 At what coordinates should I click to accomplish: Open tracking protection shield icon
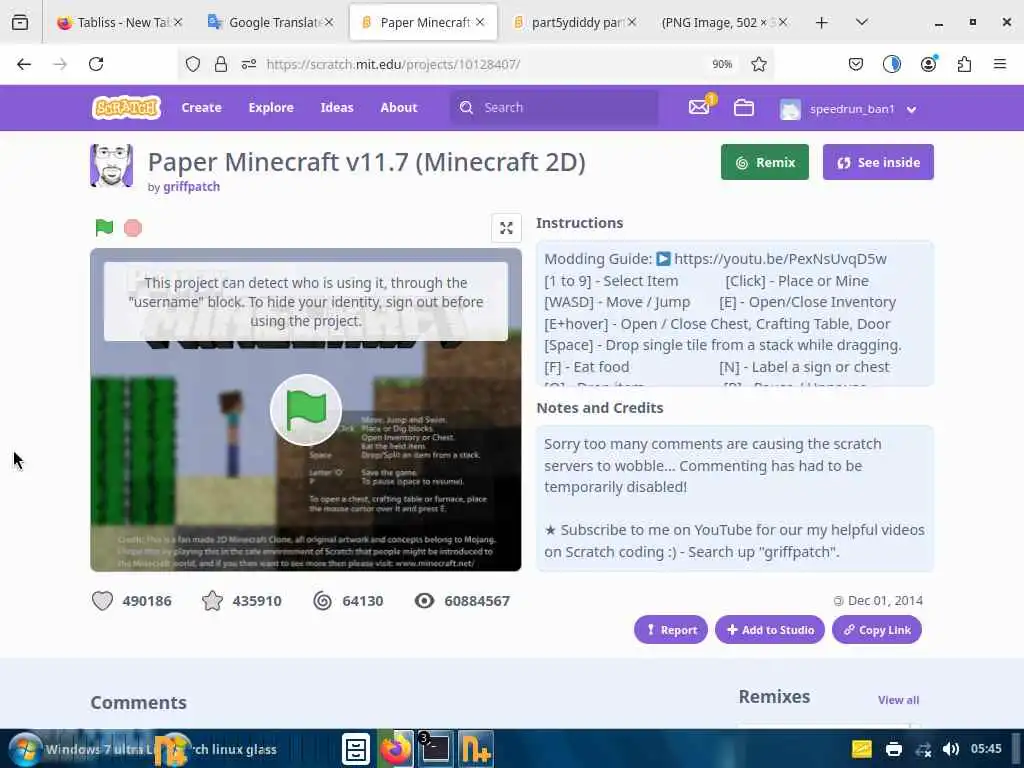[x=193, y=64]
